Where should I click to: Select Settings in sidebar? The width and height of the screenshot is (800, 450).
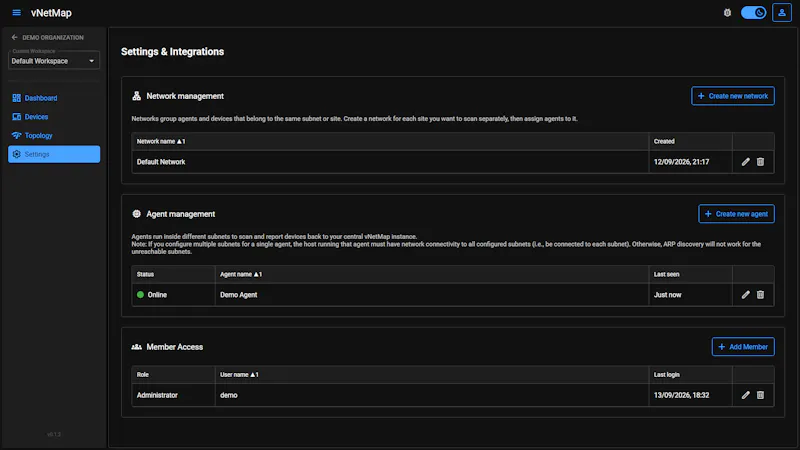click(54, 154)
